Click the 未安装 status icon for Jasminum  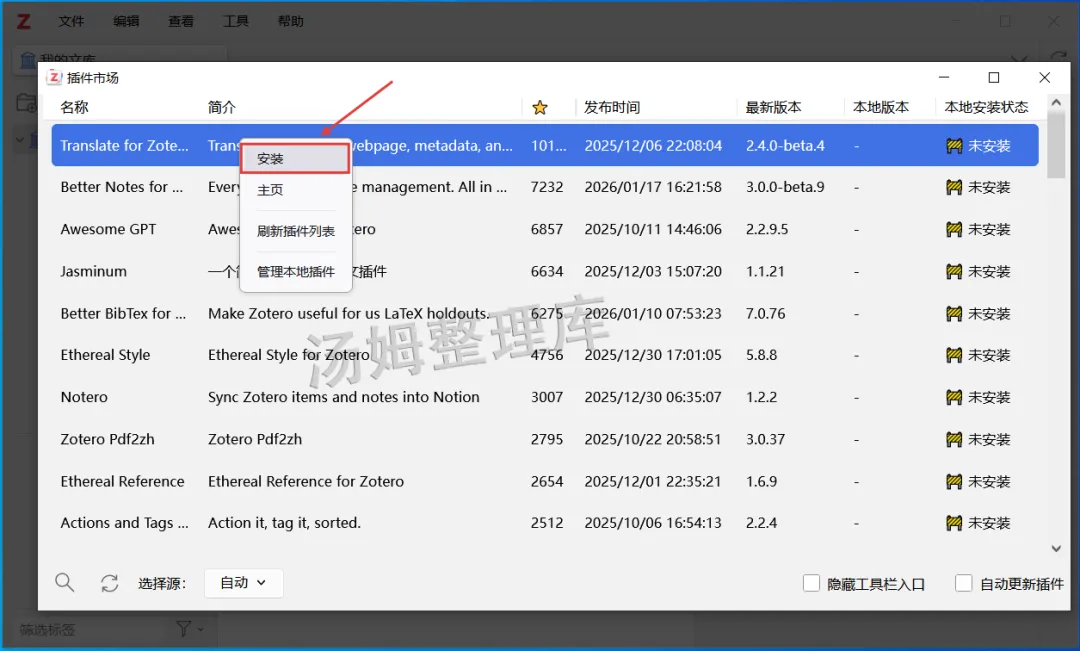click(x=954, y=271)
